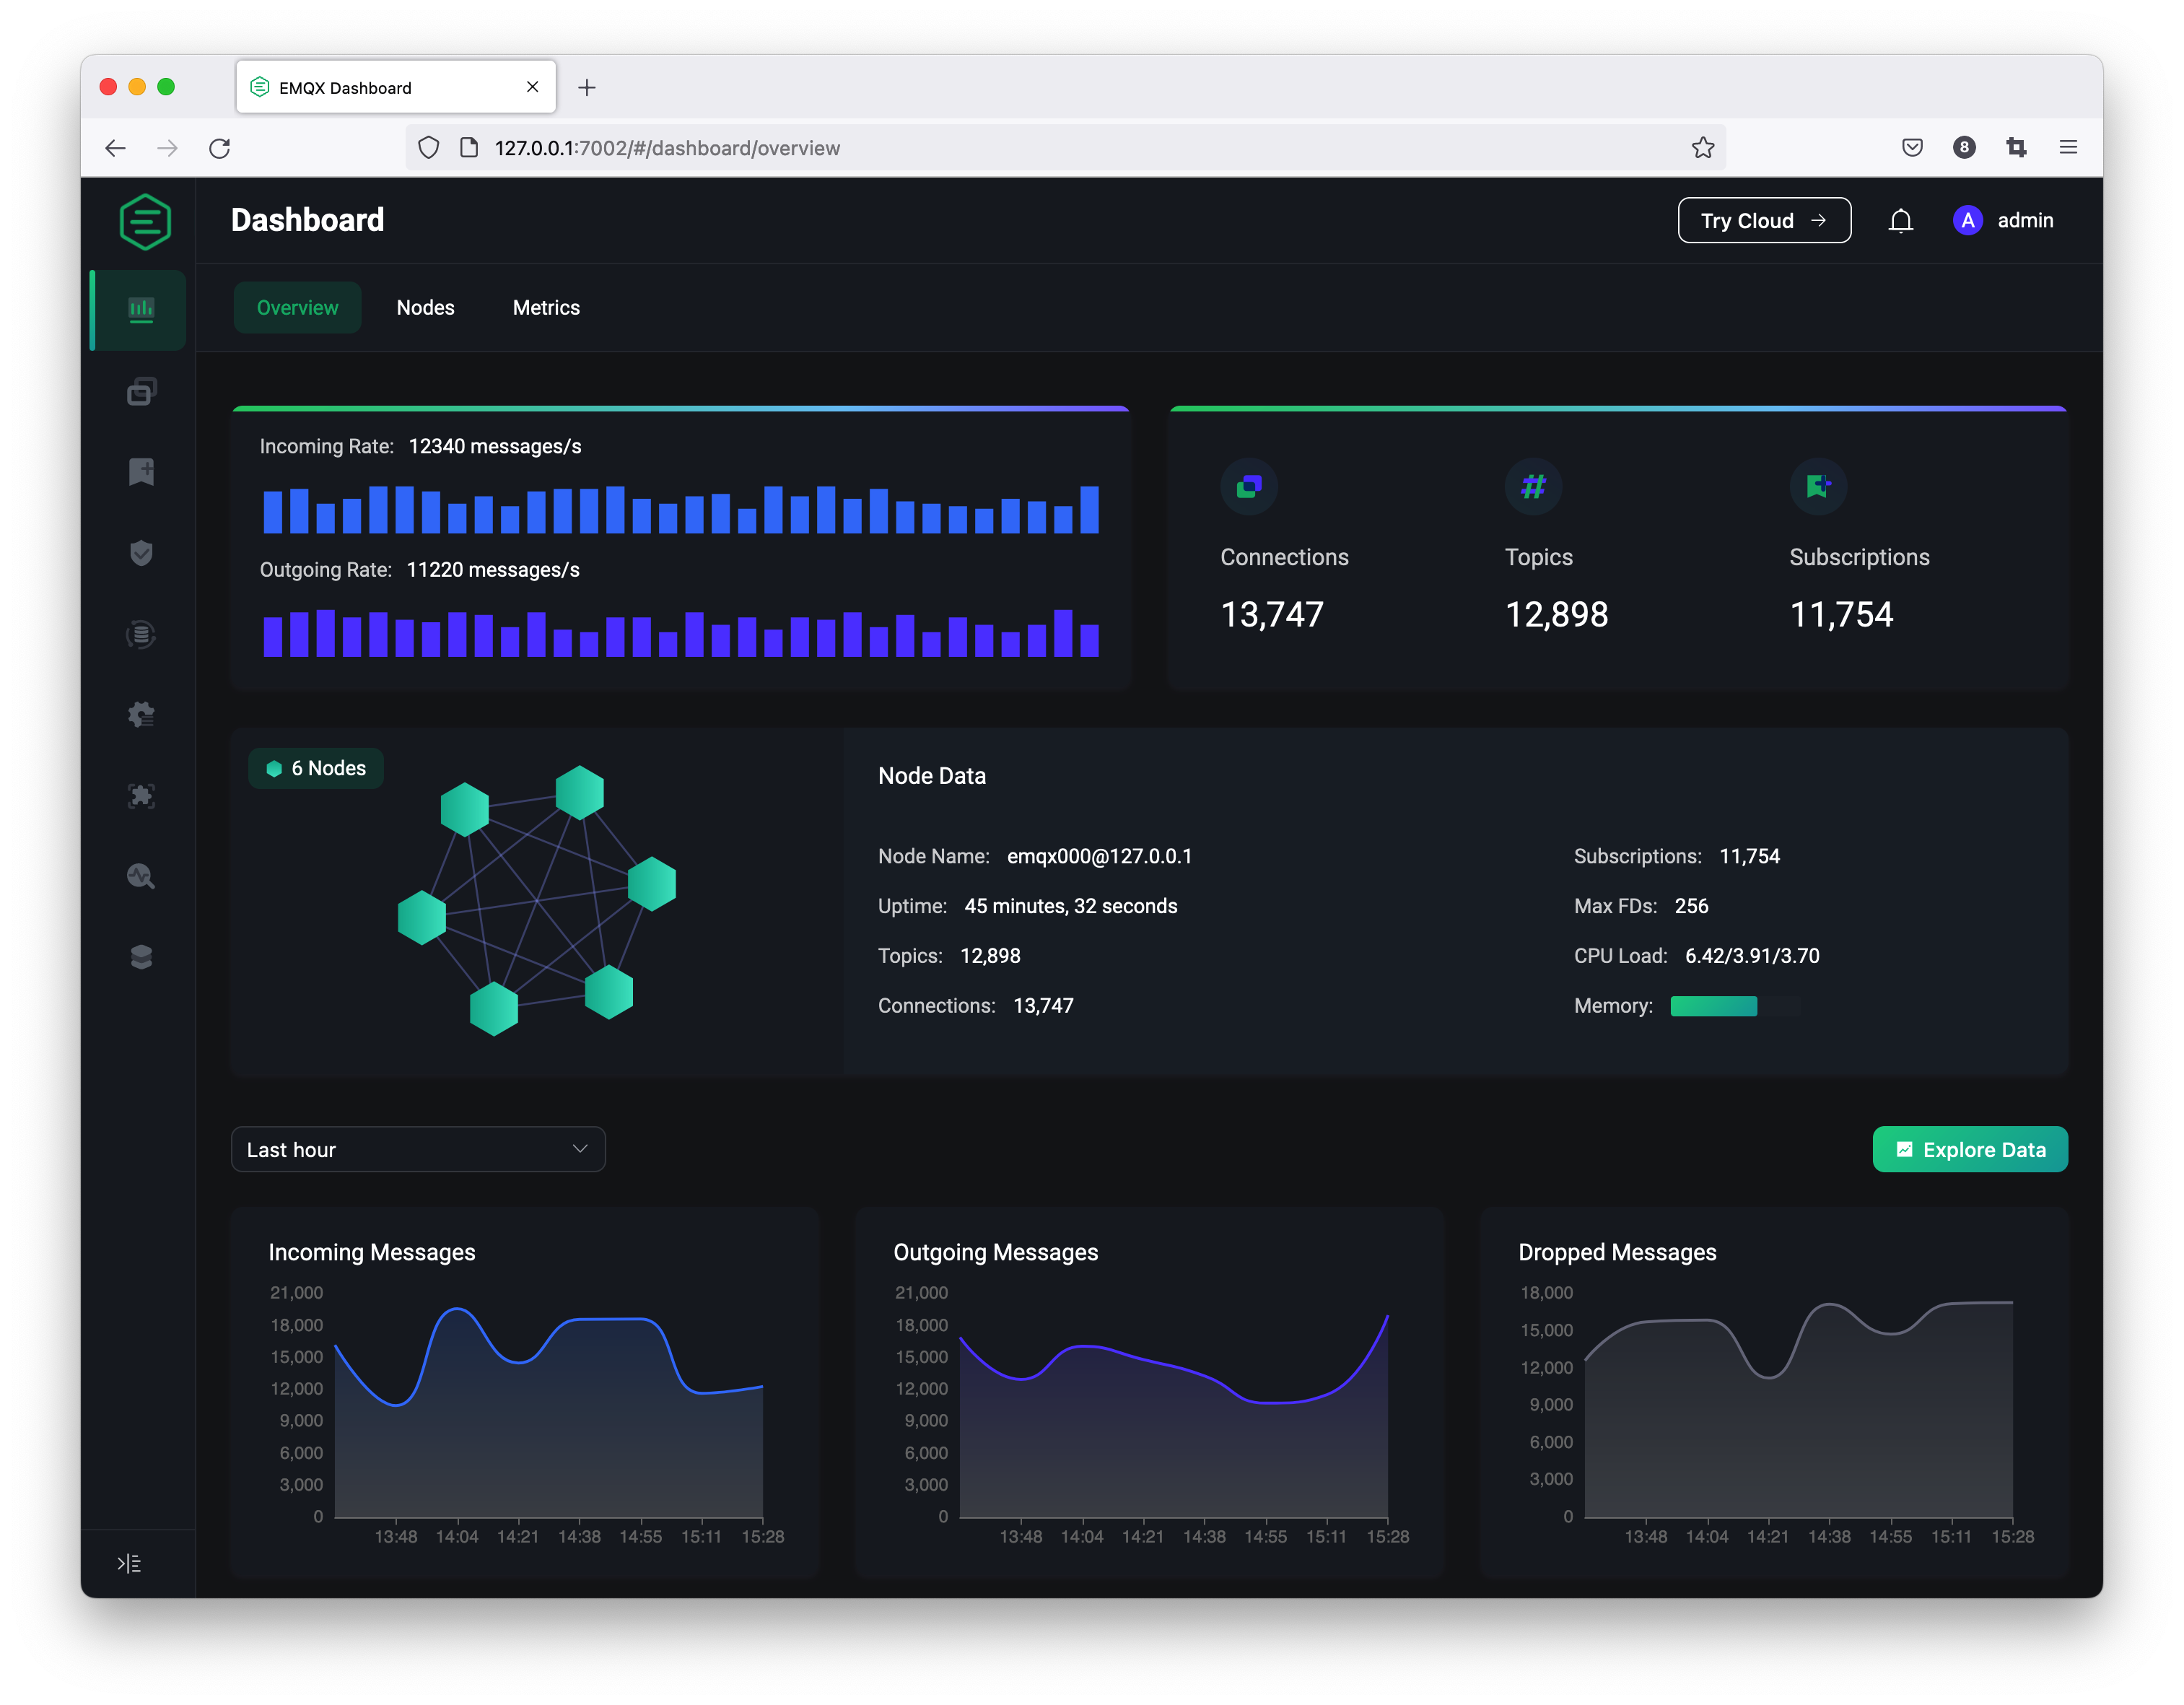Image resolution: width=2184 pixels, height=1705 pixels.
Task: Open the Extensions plugin sidebar icon
Action: click(x=141, y=796)
